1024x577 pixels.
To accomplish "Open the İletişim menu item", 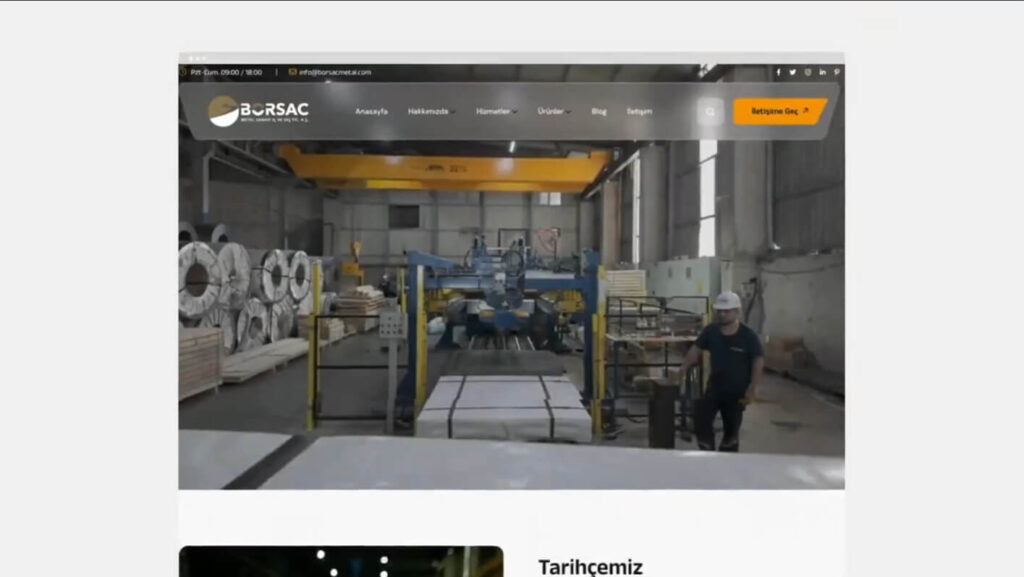I will (x=639, y=112).
